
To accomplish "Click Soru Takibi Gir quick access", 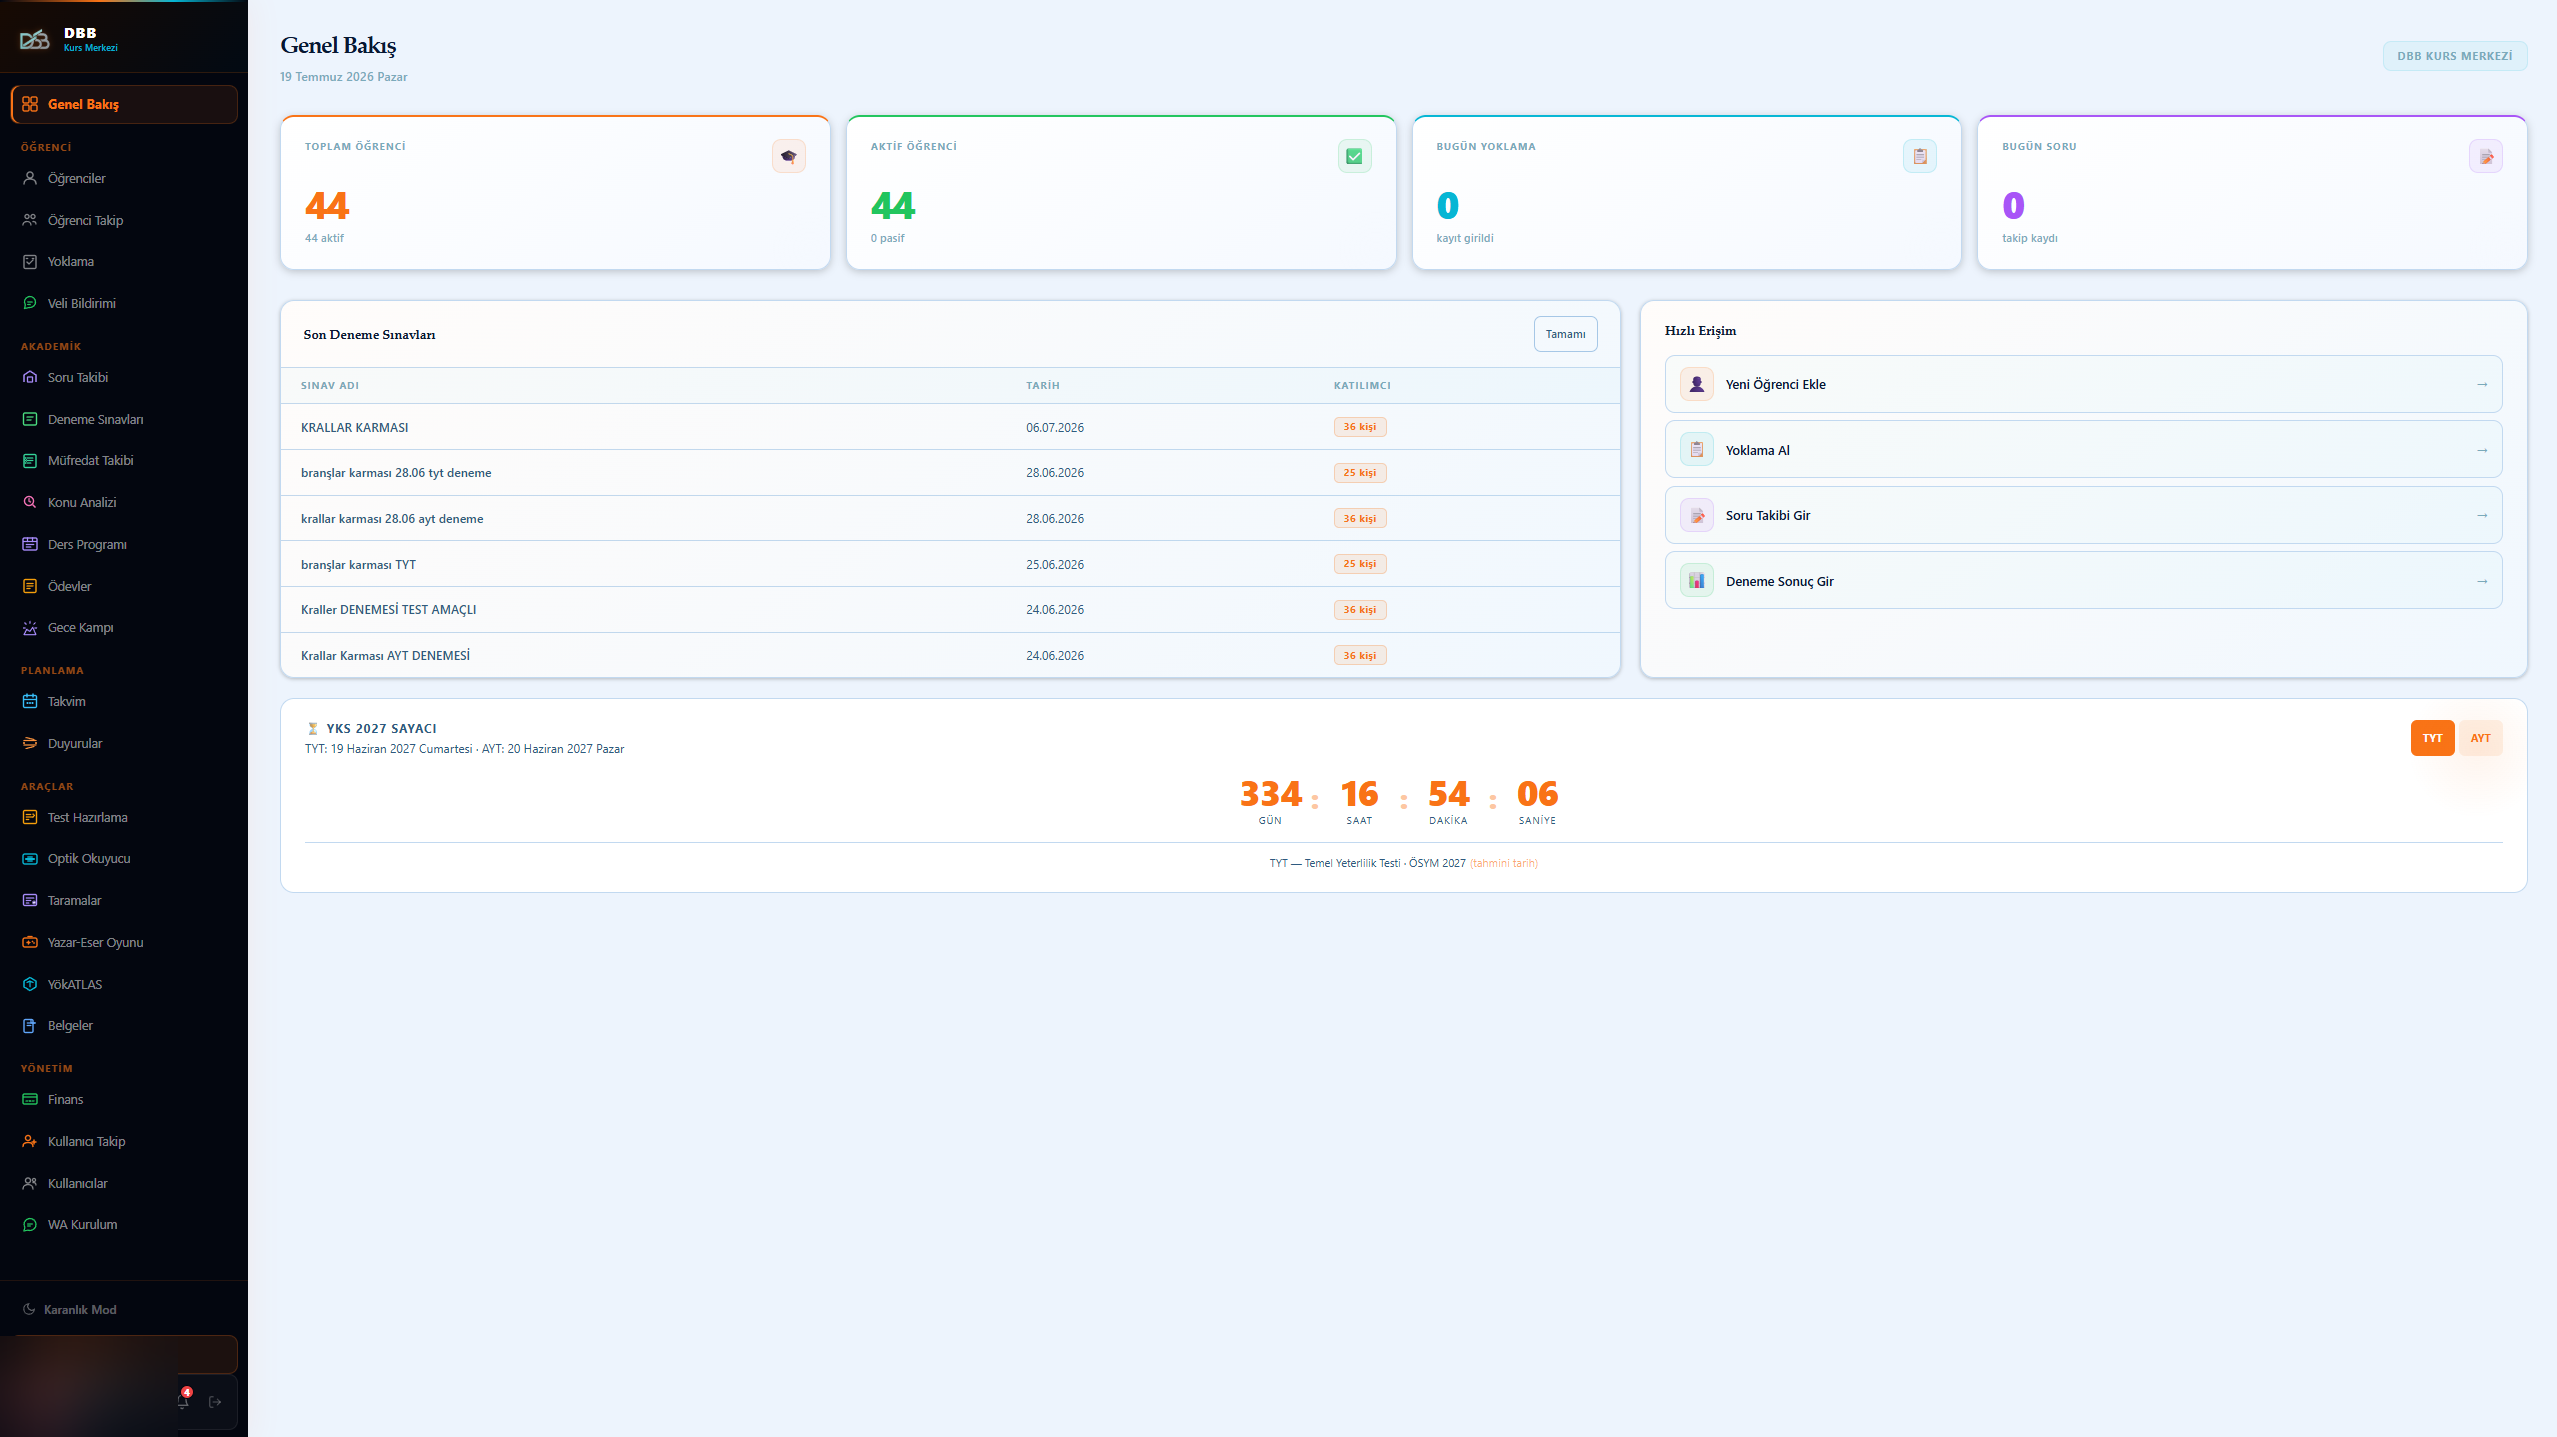I will [2083, 515].
